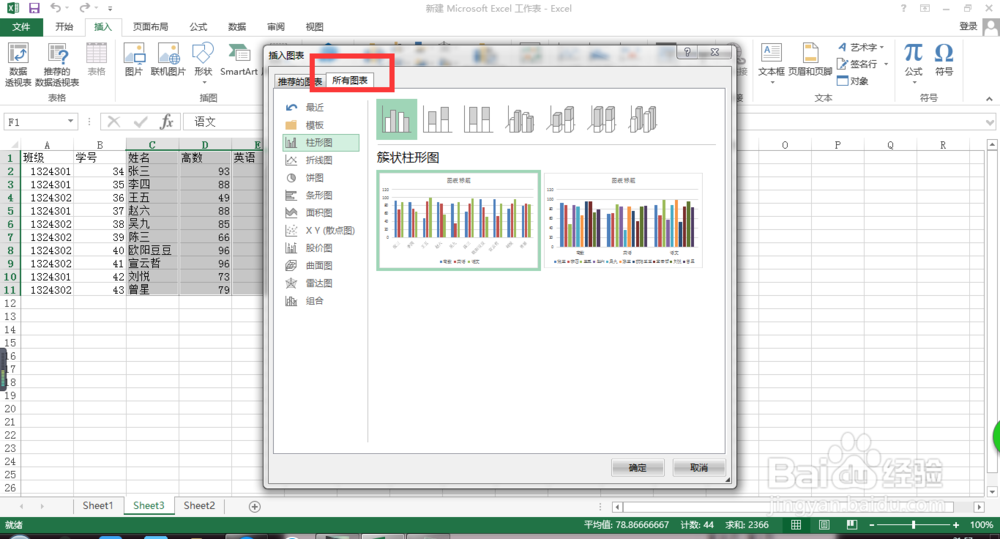Open the 审阅 Review ribbon tab
1000x539 pixels.
[276, 27]
